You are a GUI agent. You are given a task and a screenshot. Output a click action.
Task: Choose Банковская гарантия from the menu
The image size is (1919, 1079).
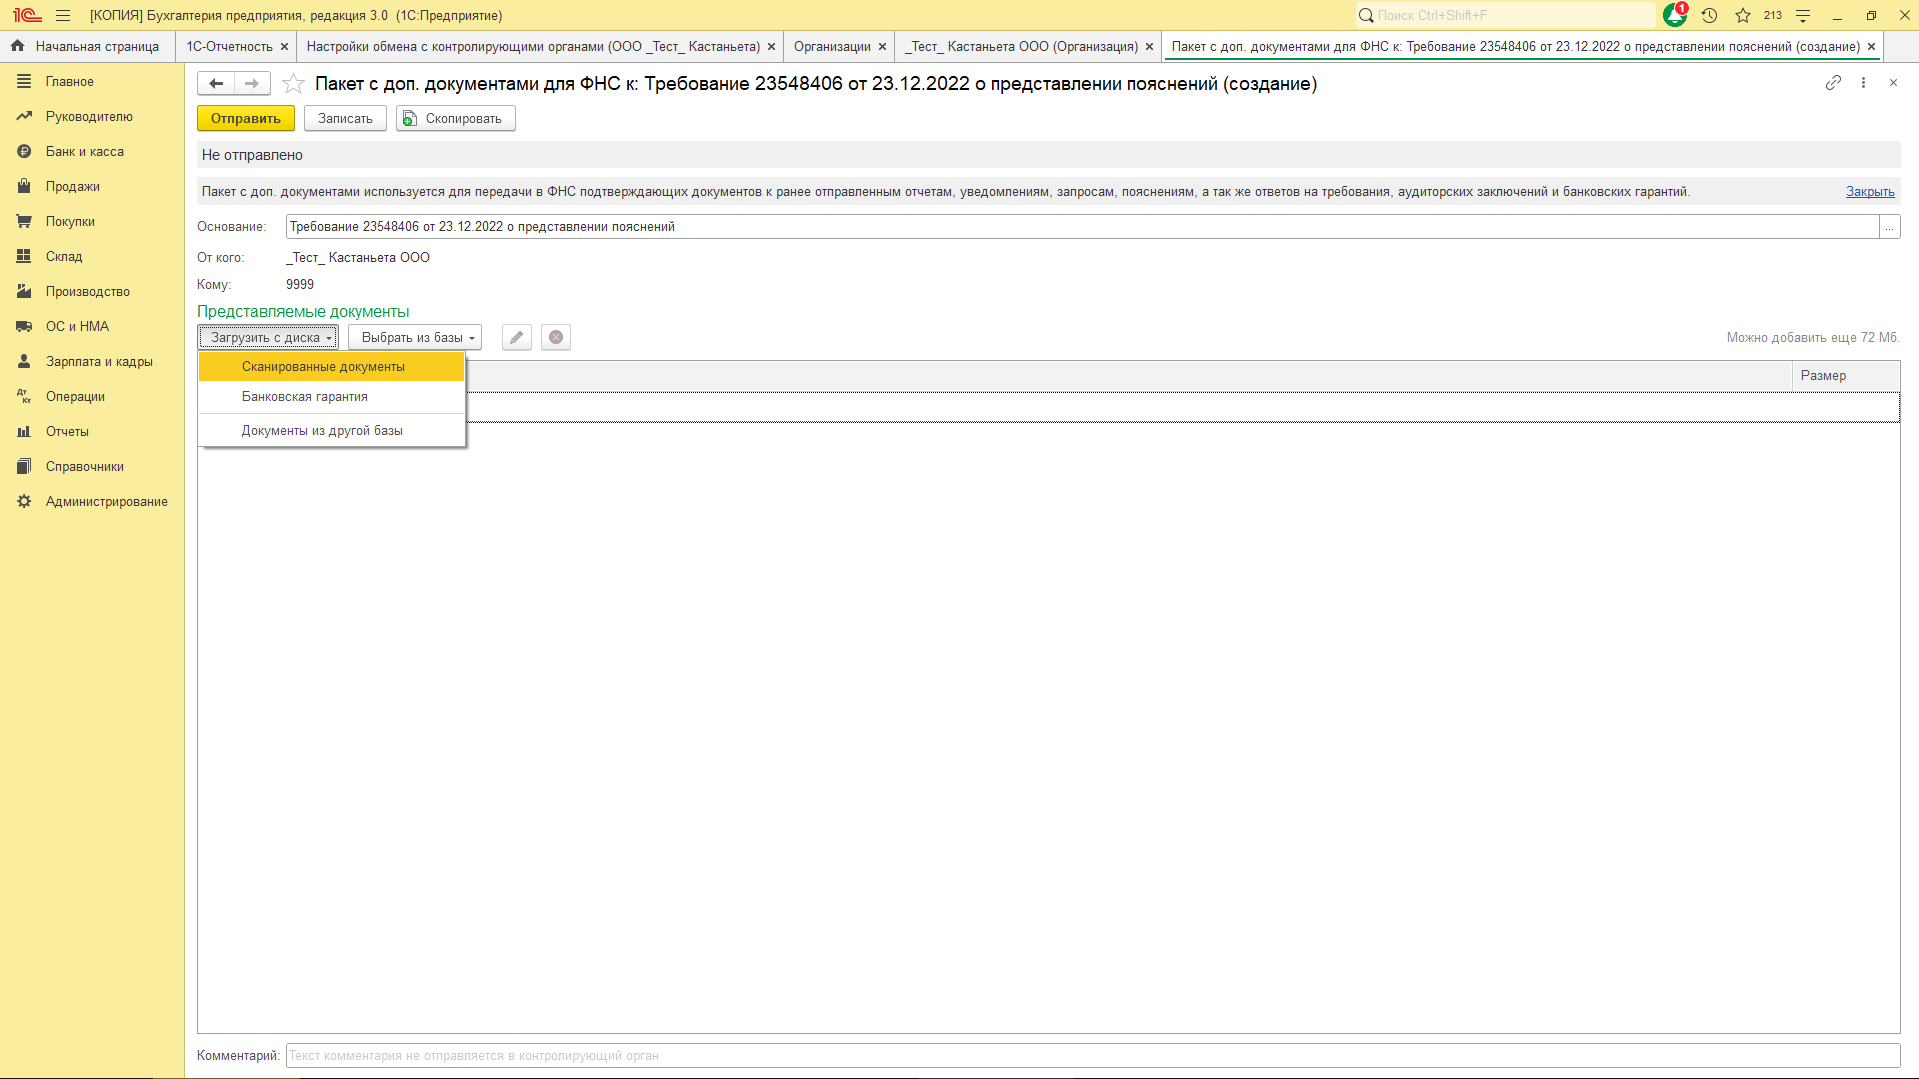click(x=305, y=397)
